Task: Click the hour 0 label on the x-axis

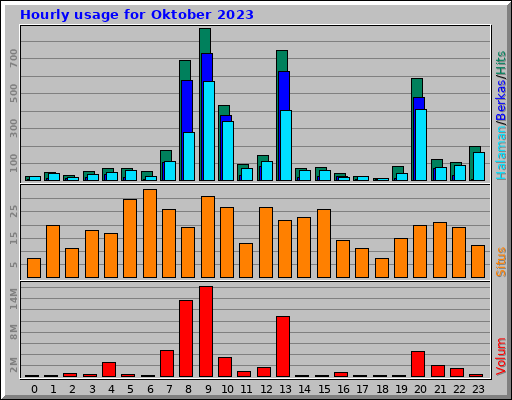Action: (x=34, y=389)
